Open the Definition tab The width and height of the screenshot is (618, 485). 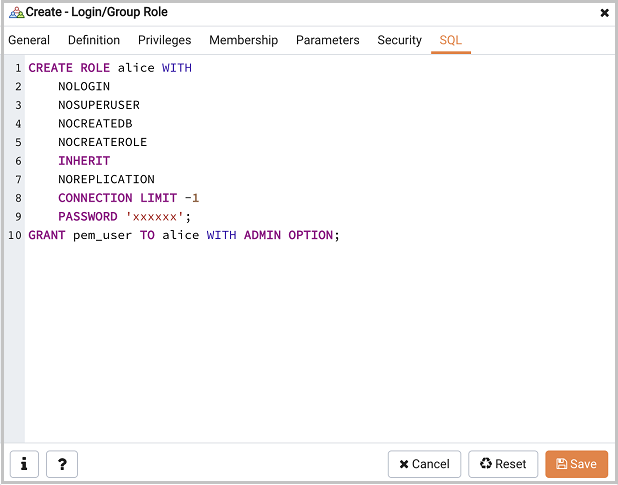pos(94,40)
